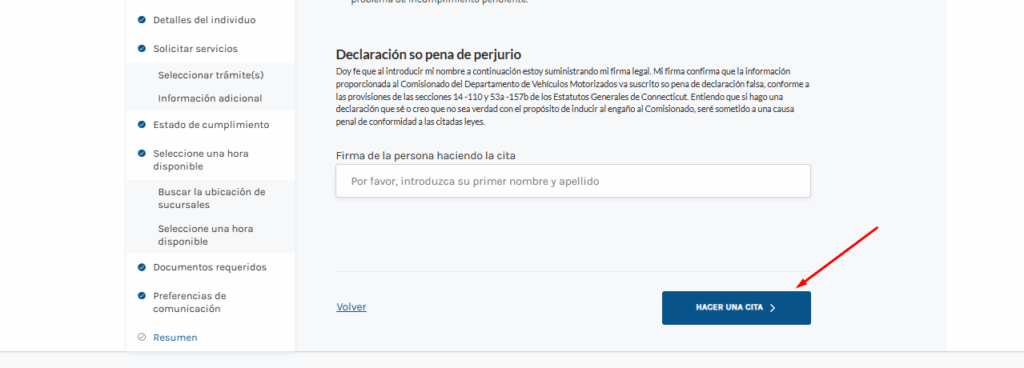Open the Solicitar servicios step
1024x368 pixels.
[195, 48]
